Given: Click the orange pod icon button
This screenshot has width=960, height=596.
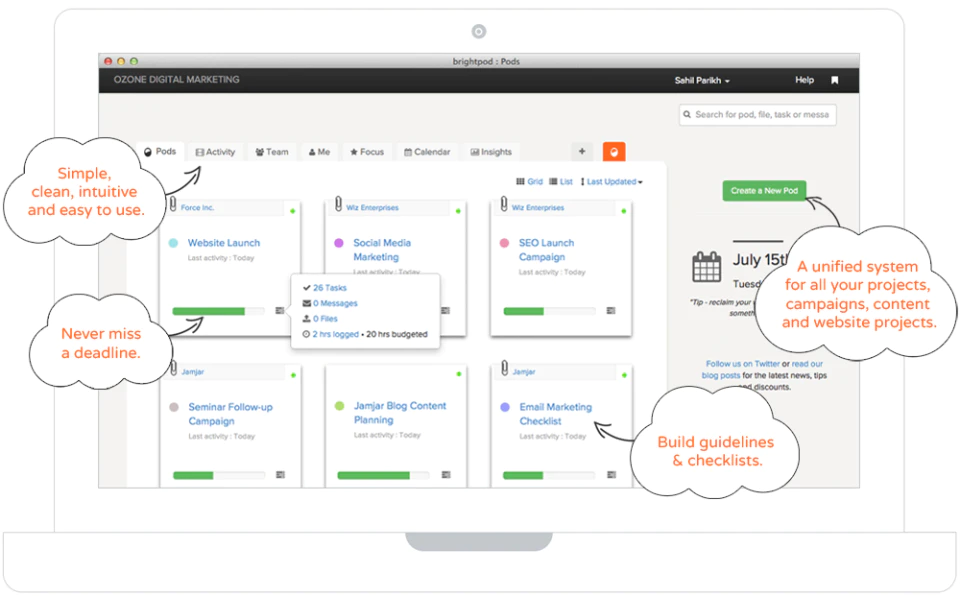Looking at the screenshot, I should tap(613, 152).
